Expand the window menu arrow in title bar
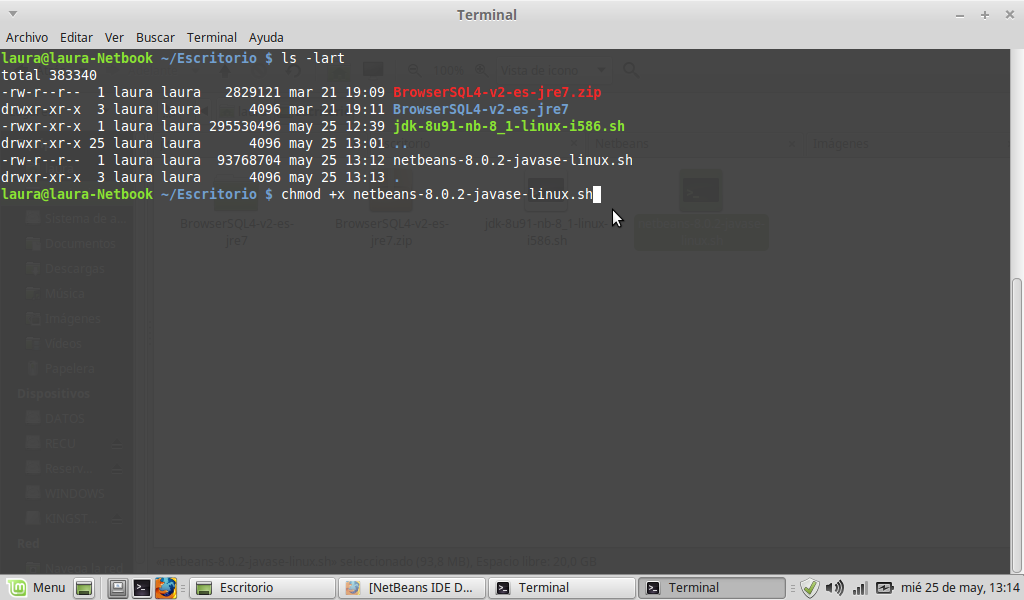Image resolution: width=1024 pixels, height=600 pixels. 12,15
